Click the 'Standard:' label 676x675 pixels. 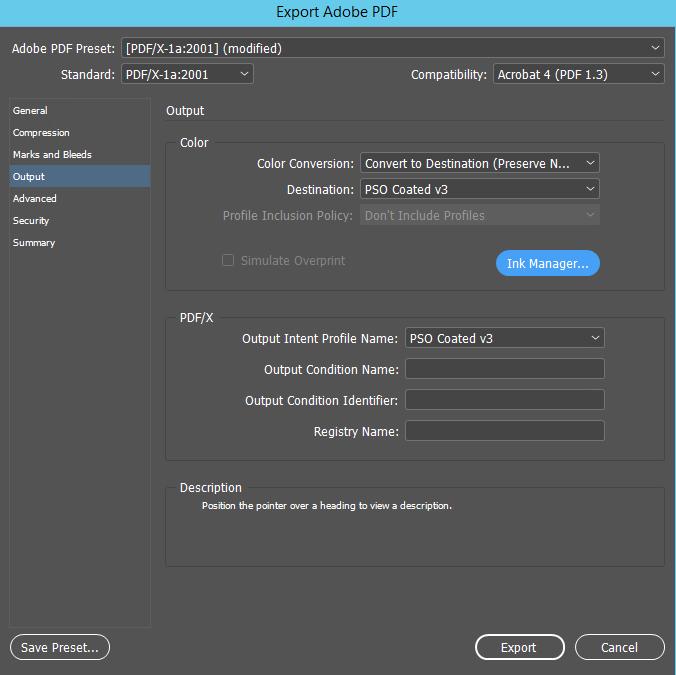(88, 75)
